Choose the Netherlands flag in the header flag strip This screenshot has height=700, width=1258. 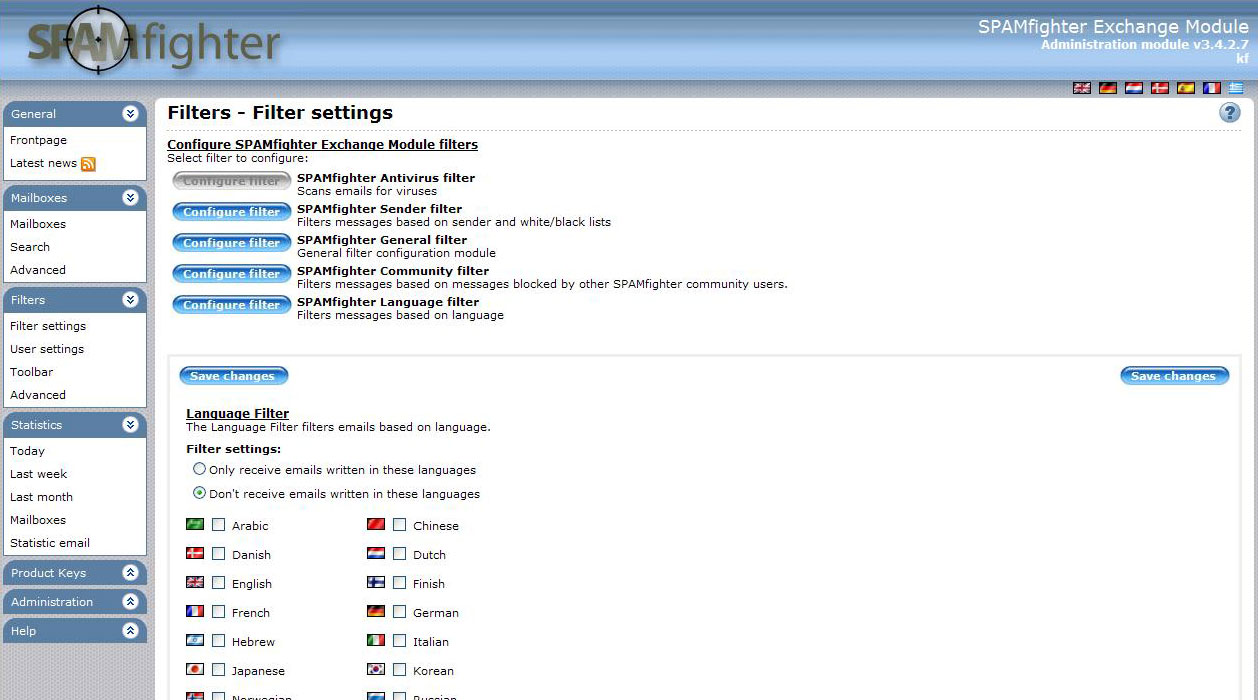(x=1134, y=88)
